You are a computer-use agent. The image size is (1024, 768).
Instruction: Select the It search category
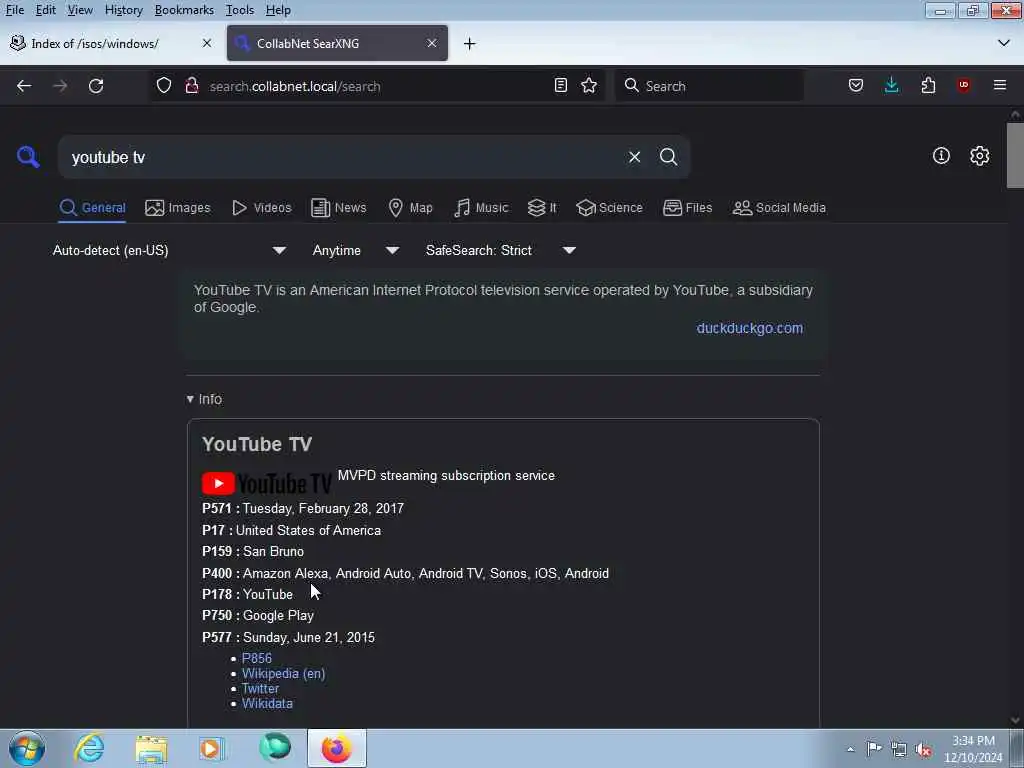point(542,208)
